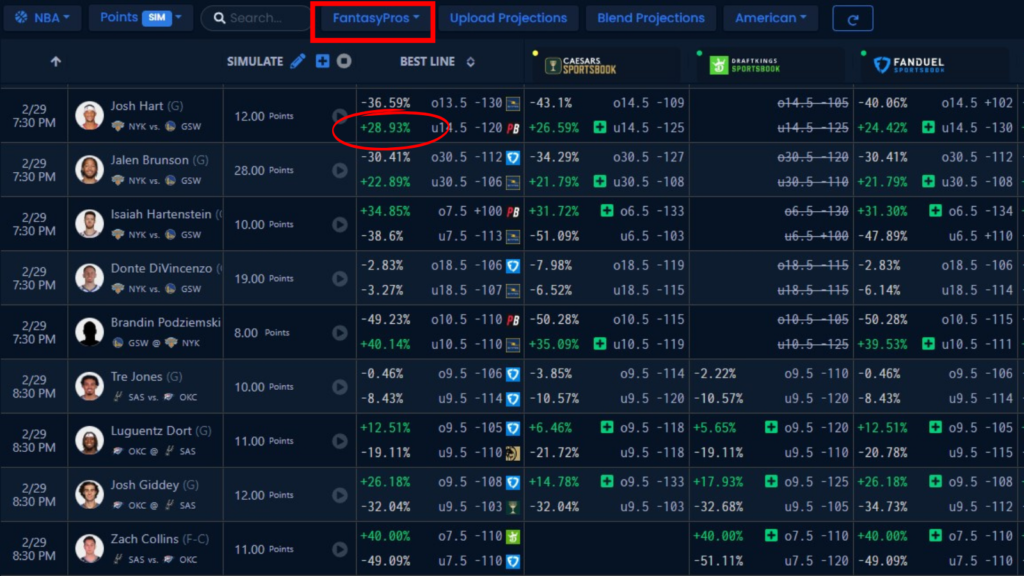Click Luguentz Dort player name
1024x576 pixels.
(151, 430)
